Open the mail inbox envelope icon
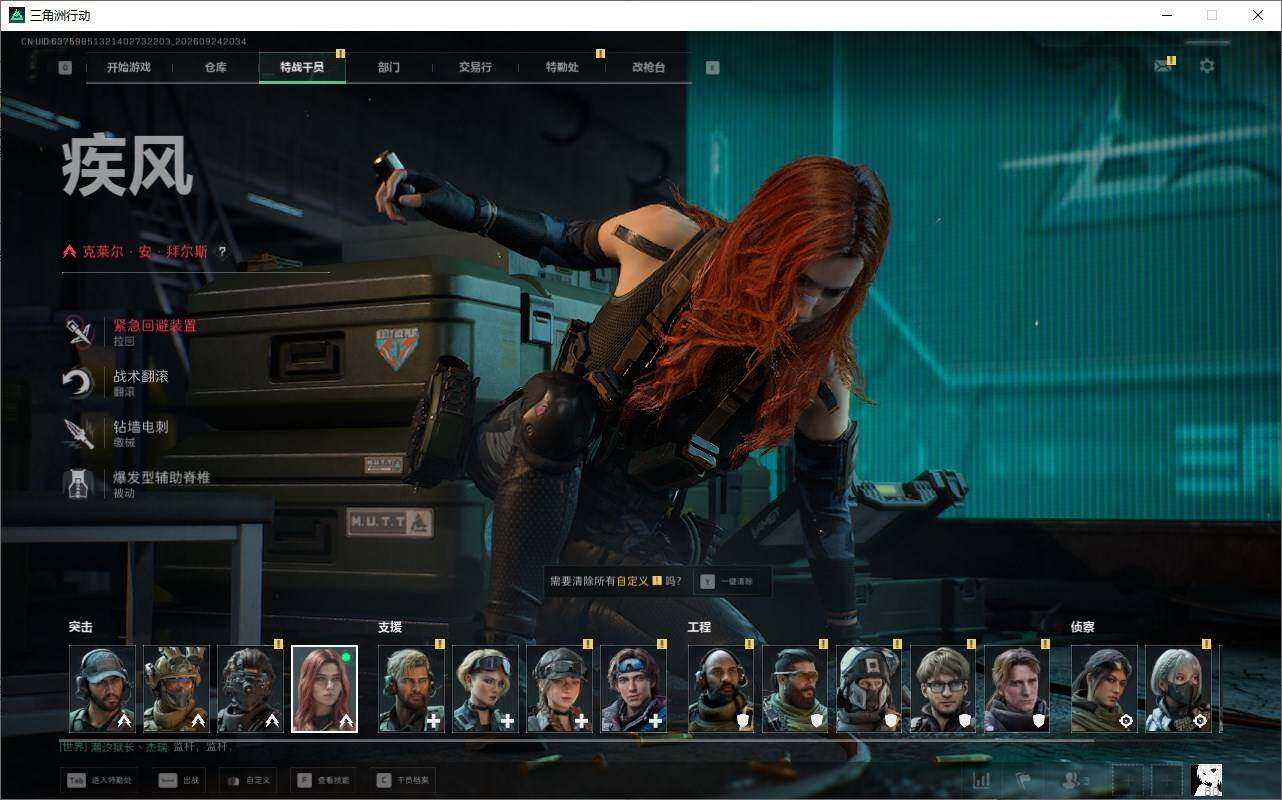Viewport: 1282px width, 800px height. pos(1162,66)
